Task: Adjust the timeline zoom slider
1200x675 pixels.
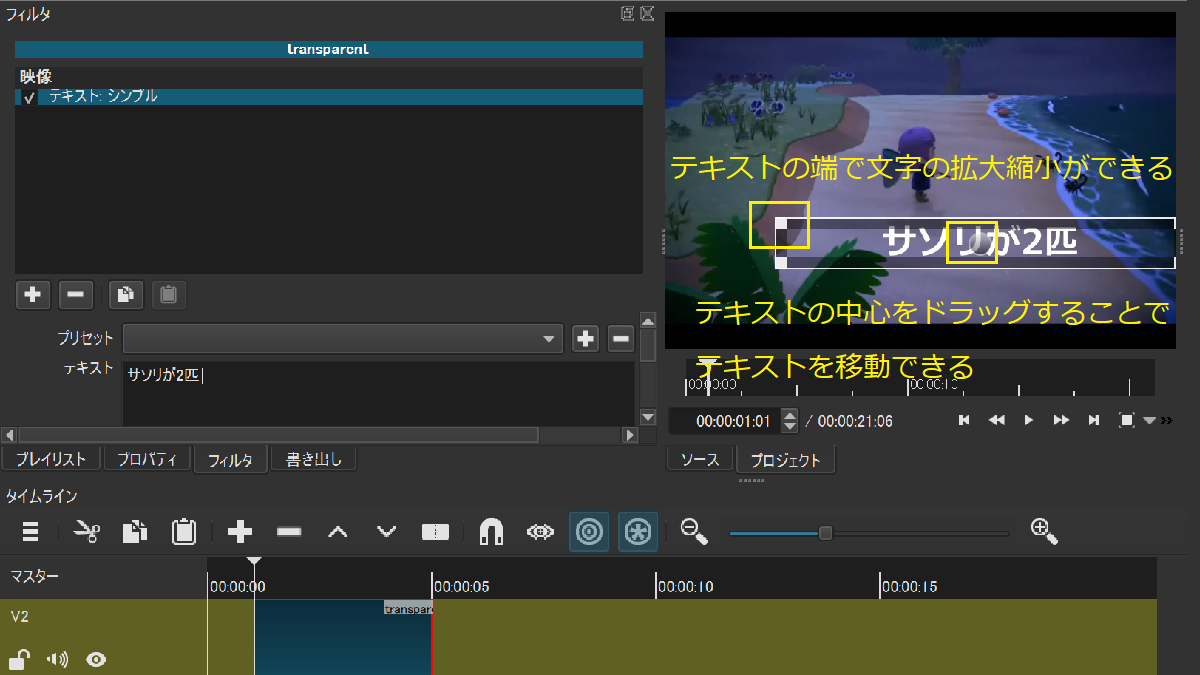Action: pyautogui.click(x=825, y=532)
